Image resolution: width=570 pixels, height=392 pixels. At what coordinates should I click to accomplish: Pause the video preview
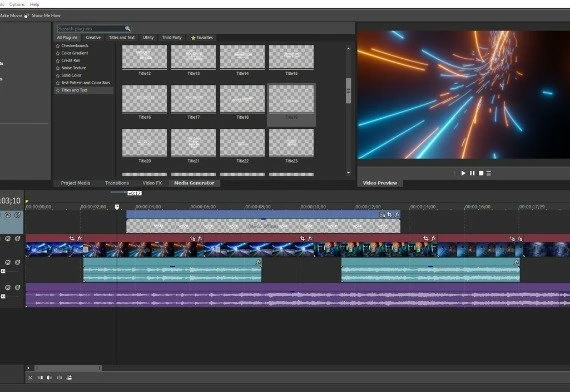click(472, 173)
